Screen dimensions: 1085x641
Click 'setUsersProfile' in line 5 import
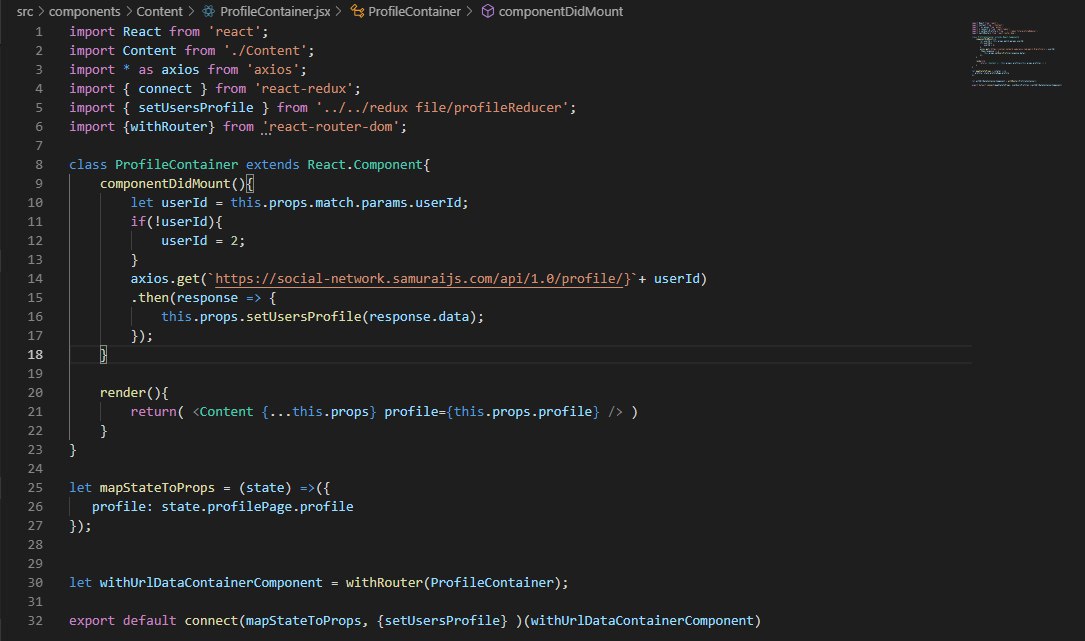click(196, 107)
